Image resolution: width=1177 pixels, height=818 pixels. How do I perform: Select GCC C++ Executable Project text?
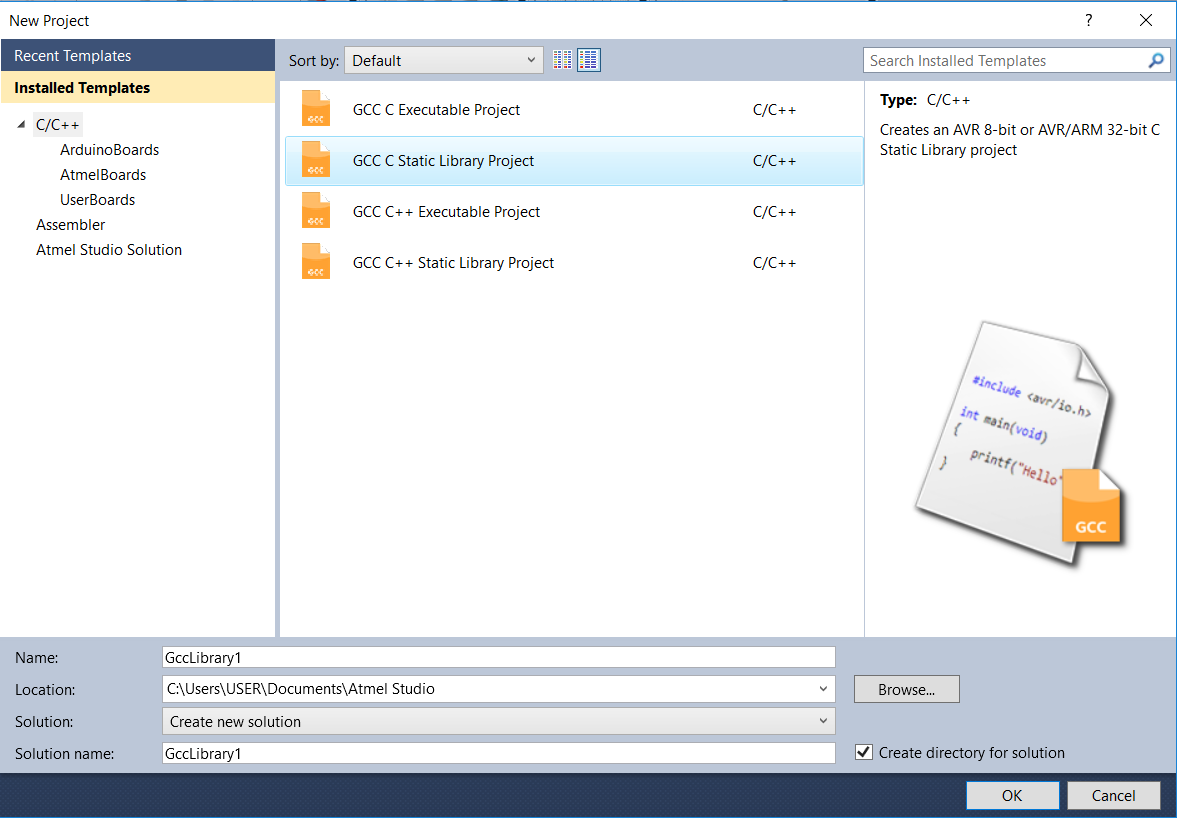[x=446, y=212]
